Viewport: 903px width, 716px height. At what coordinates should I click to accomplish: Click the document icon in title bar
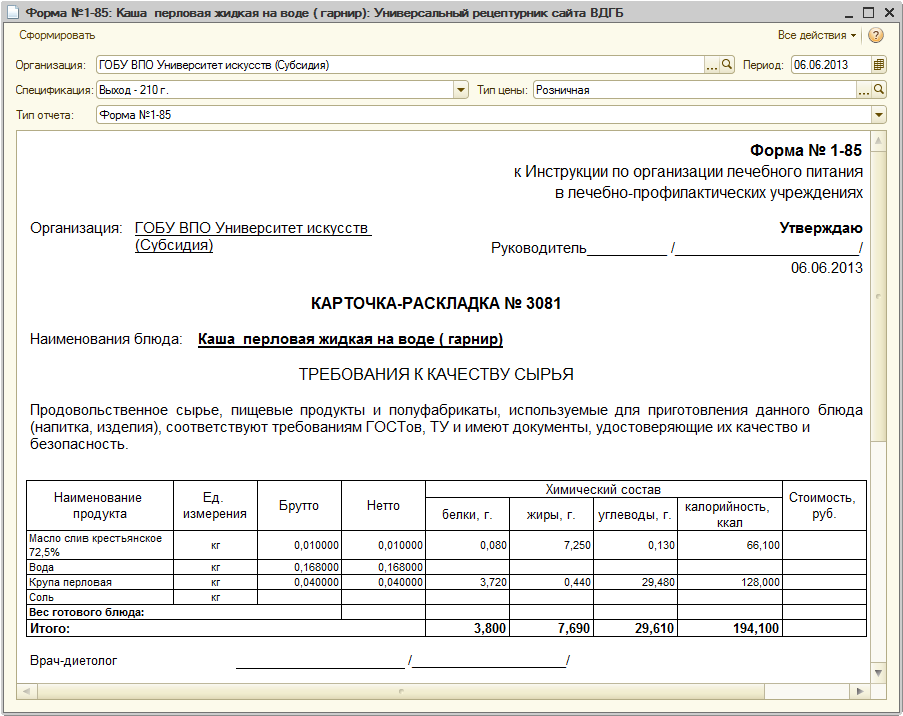tap(13, 12)
